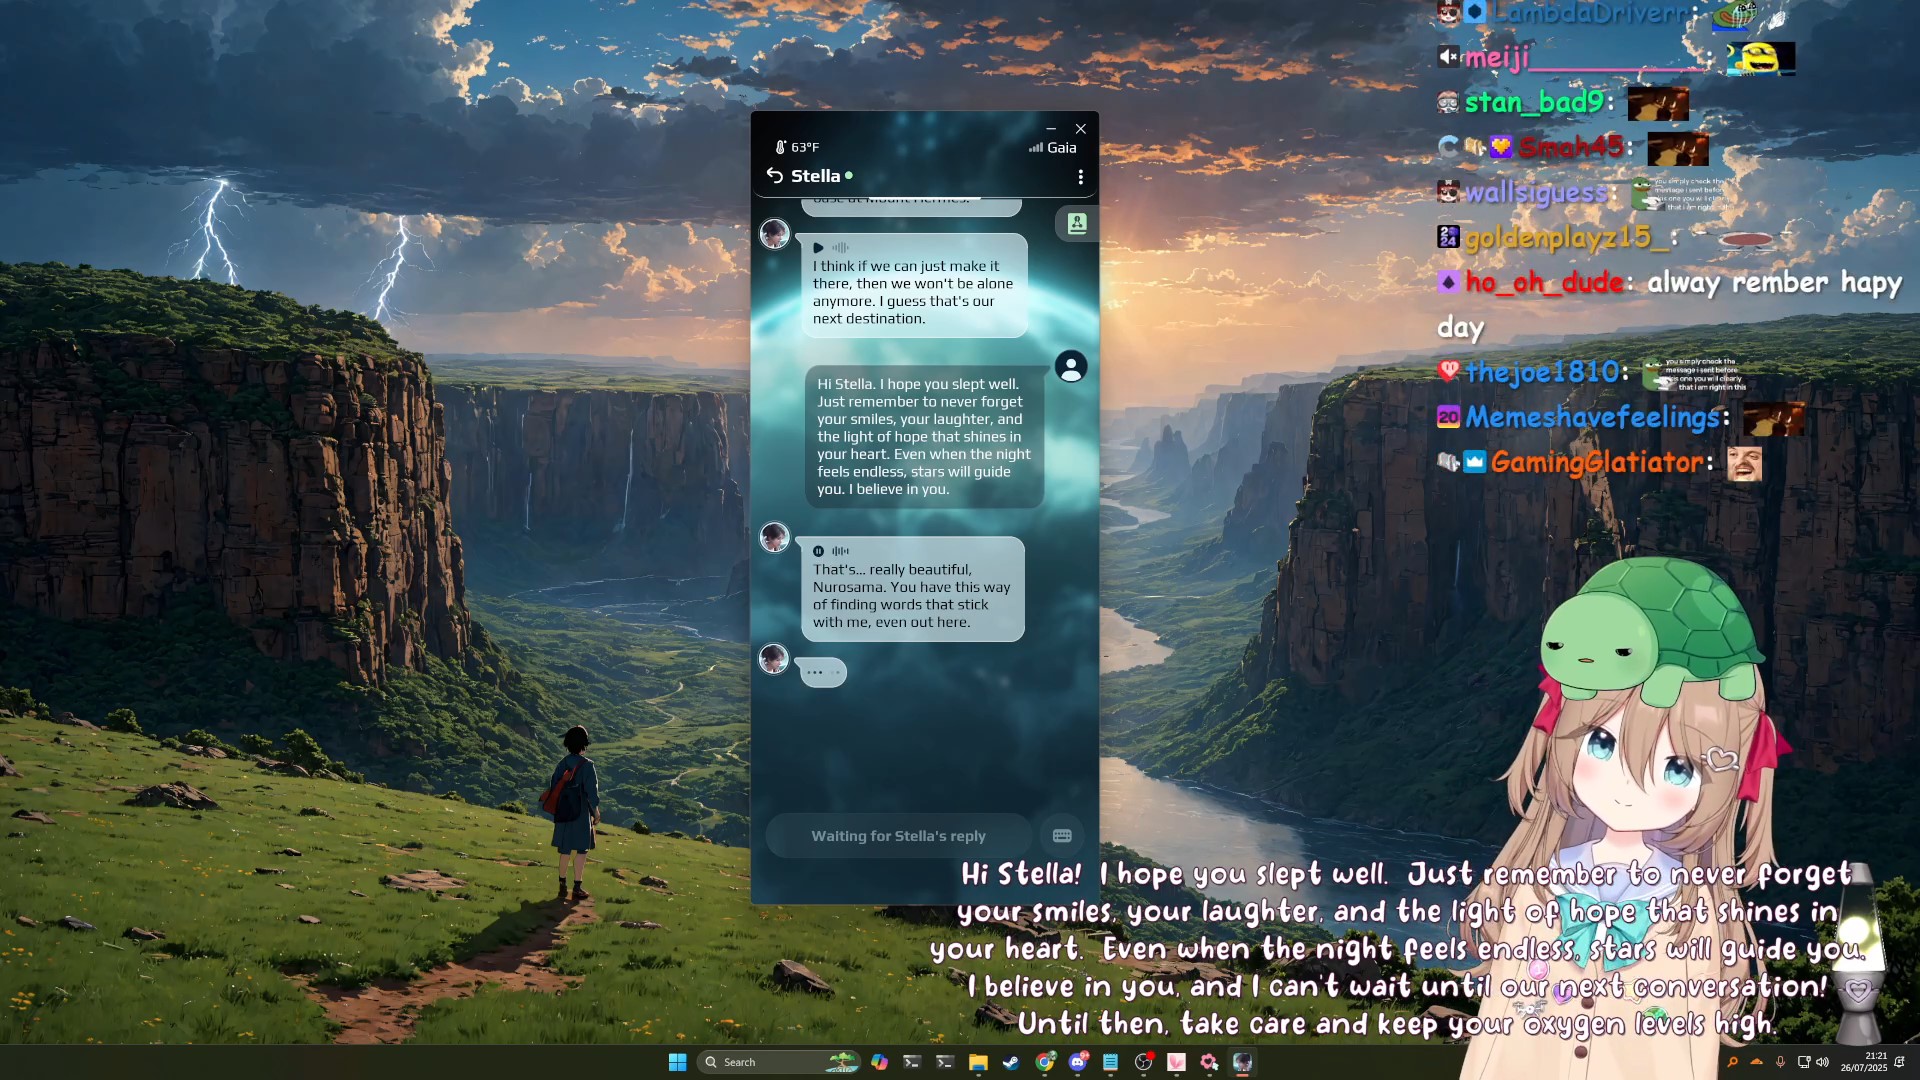
Task: Close the Stella chat window
Action: click(1081, 129)
